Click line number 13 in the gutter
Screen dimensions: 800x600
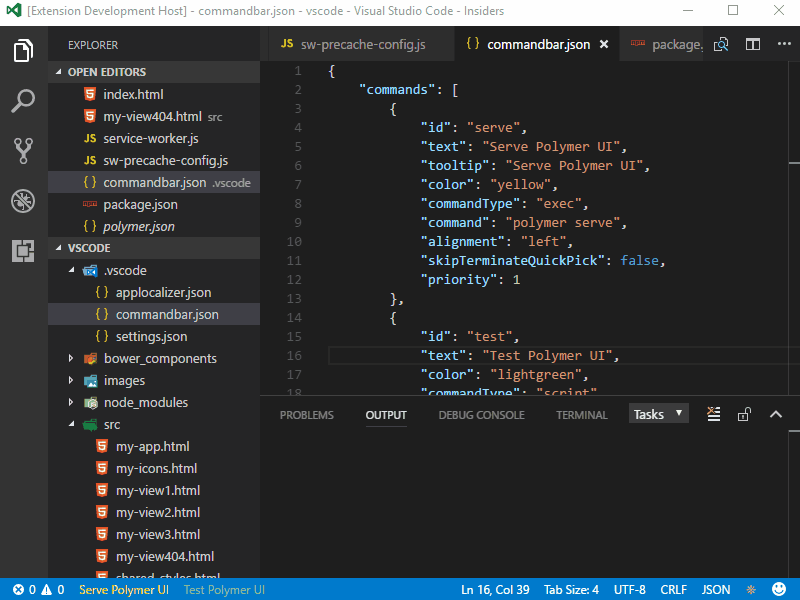coord(294,298)
